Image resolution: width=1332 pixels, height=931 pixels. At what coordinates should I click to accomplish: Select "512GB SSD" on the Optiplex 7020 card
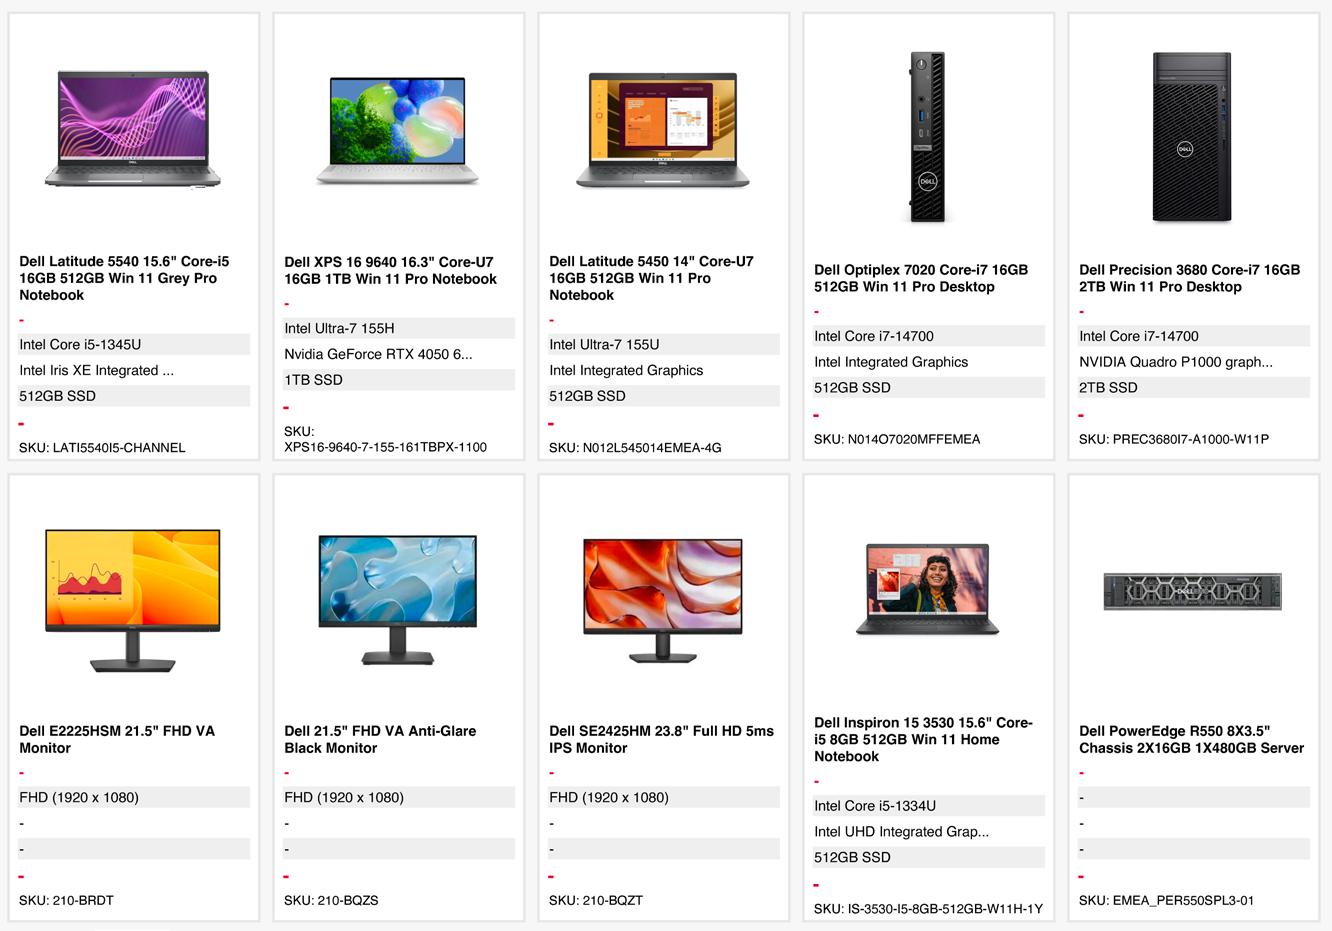pyautogui.click(x=929, y=388)
